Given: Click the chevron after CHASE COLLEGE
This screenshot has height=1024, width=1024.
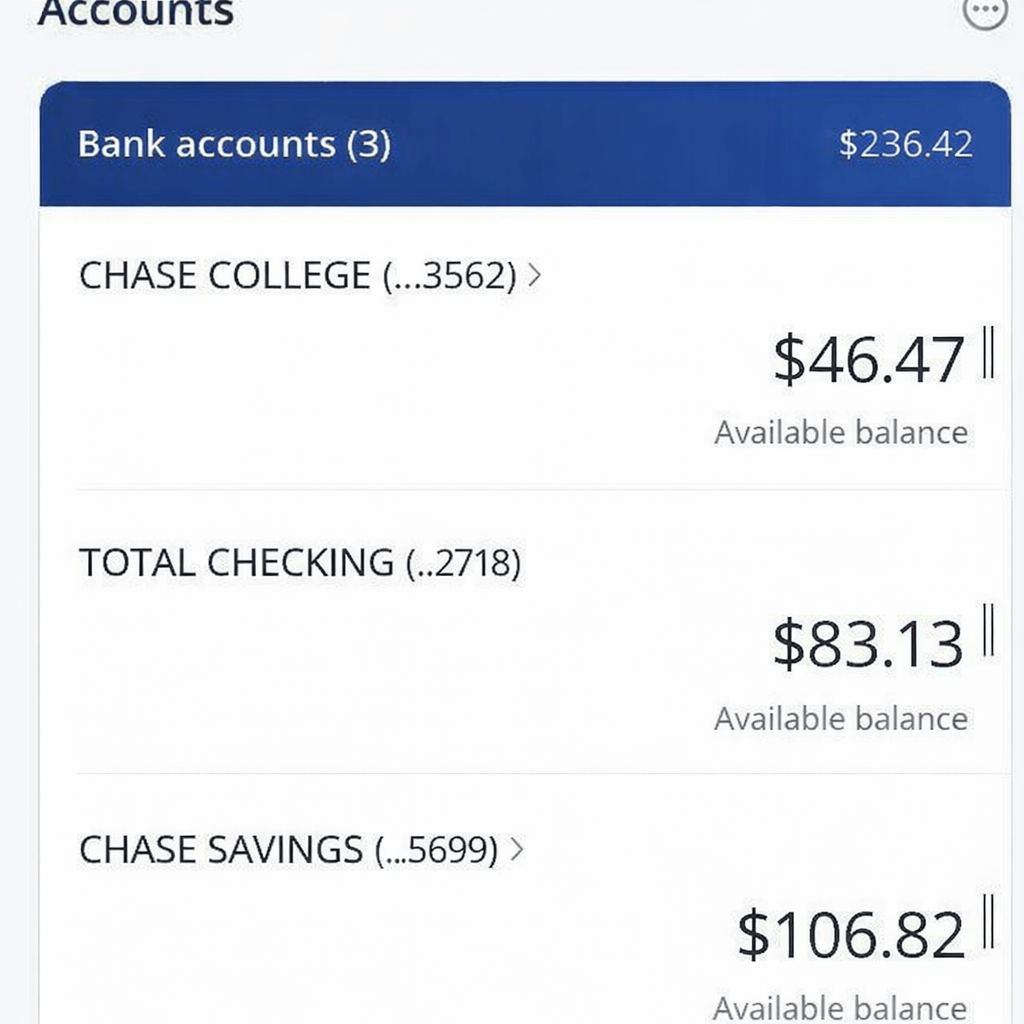Looking at the screenshot, I should pos(534,275).
